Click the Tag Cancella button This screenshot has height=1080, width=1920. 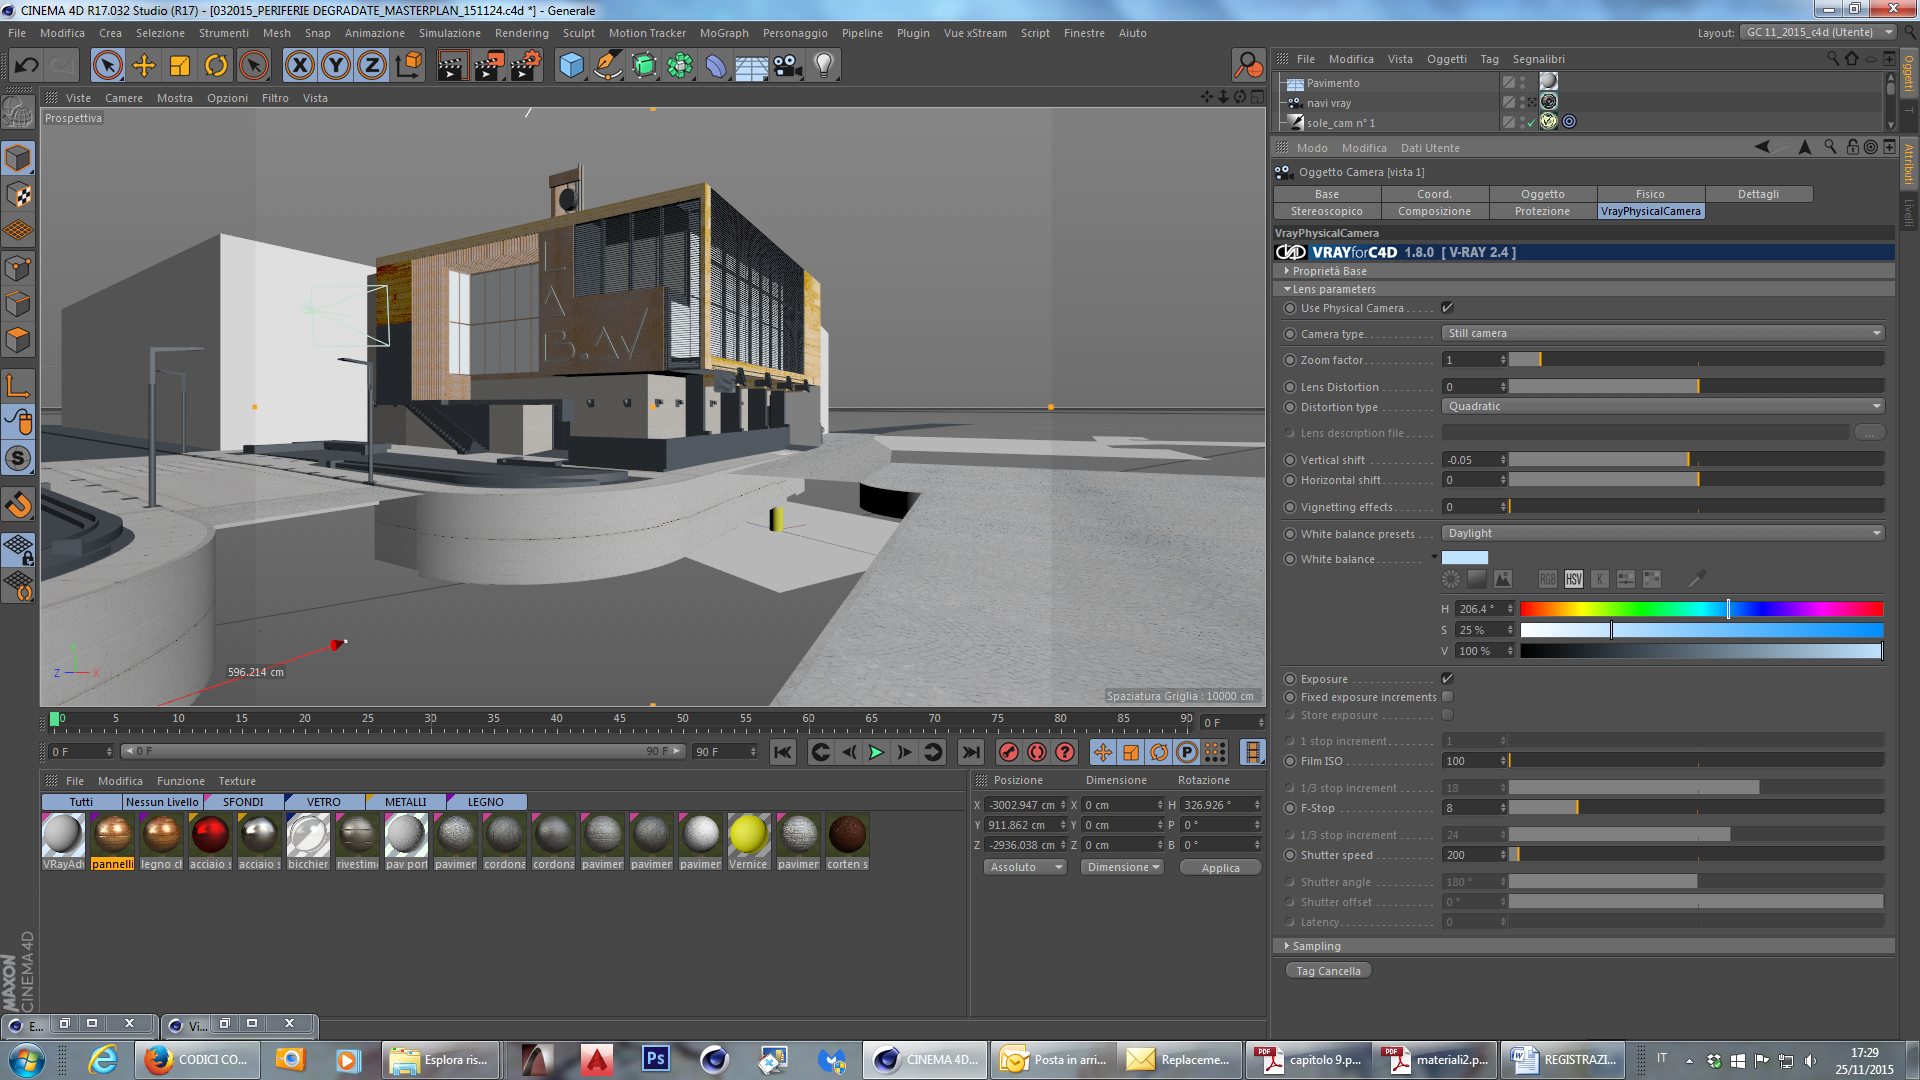1328,971
